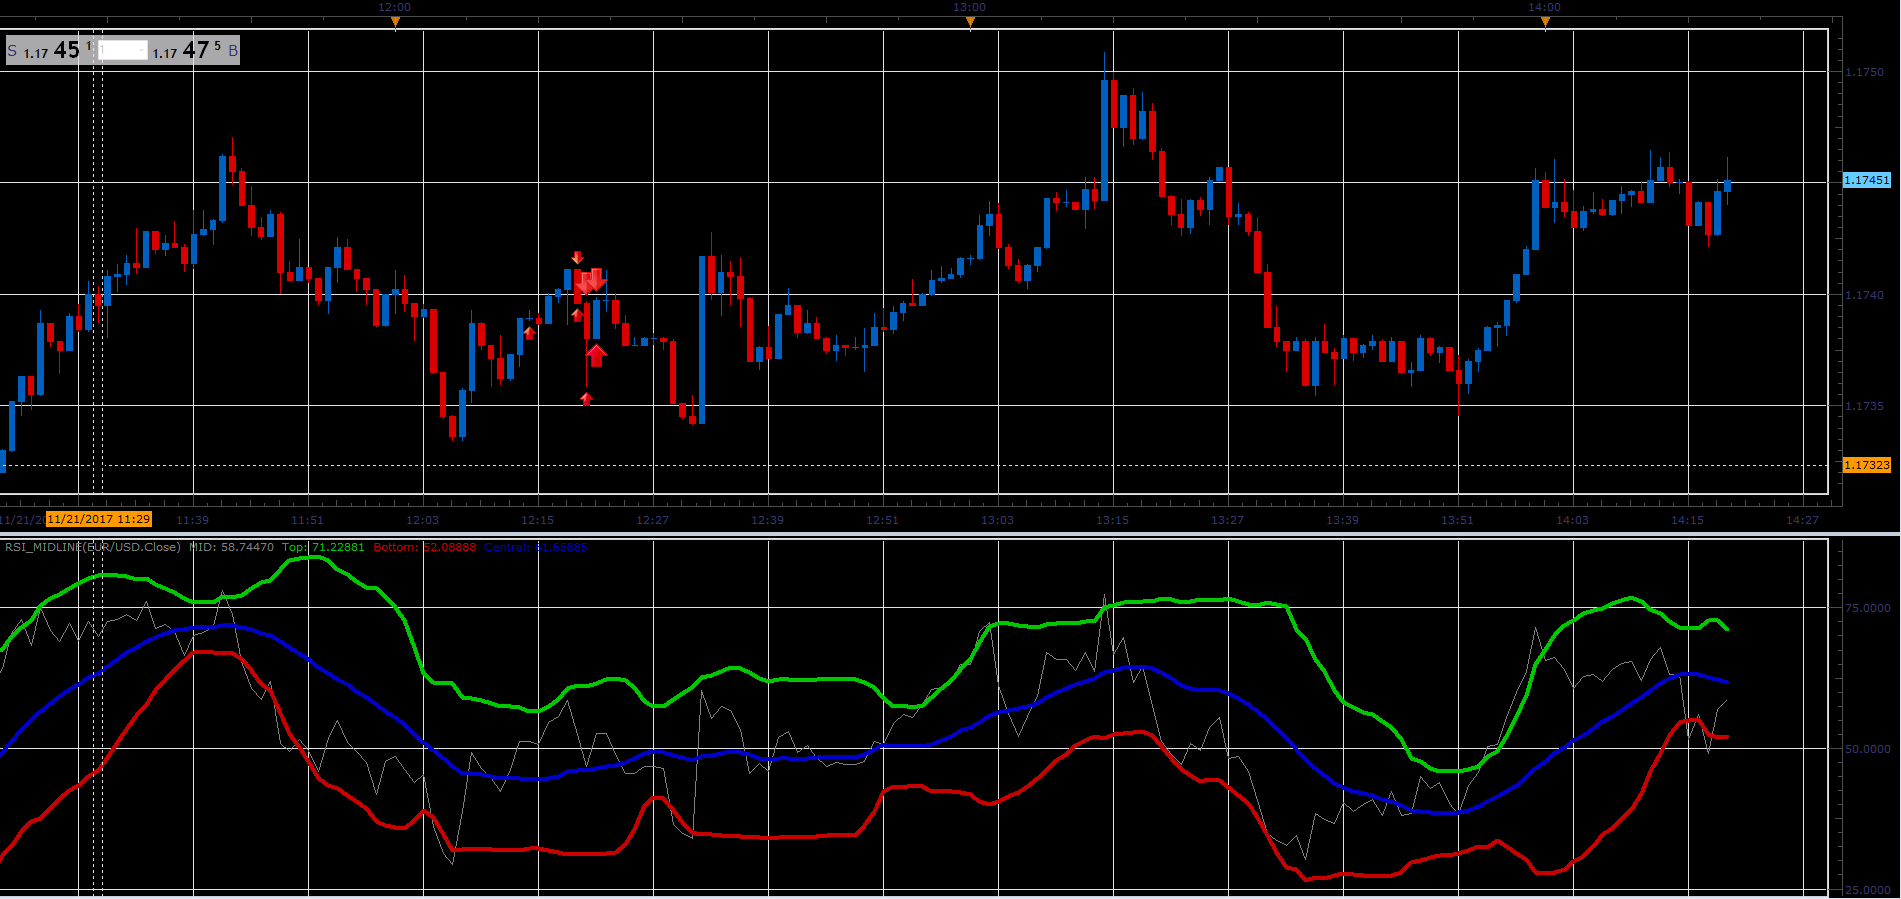Click the 1.1750 price axis label

tap(1864, 72)
